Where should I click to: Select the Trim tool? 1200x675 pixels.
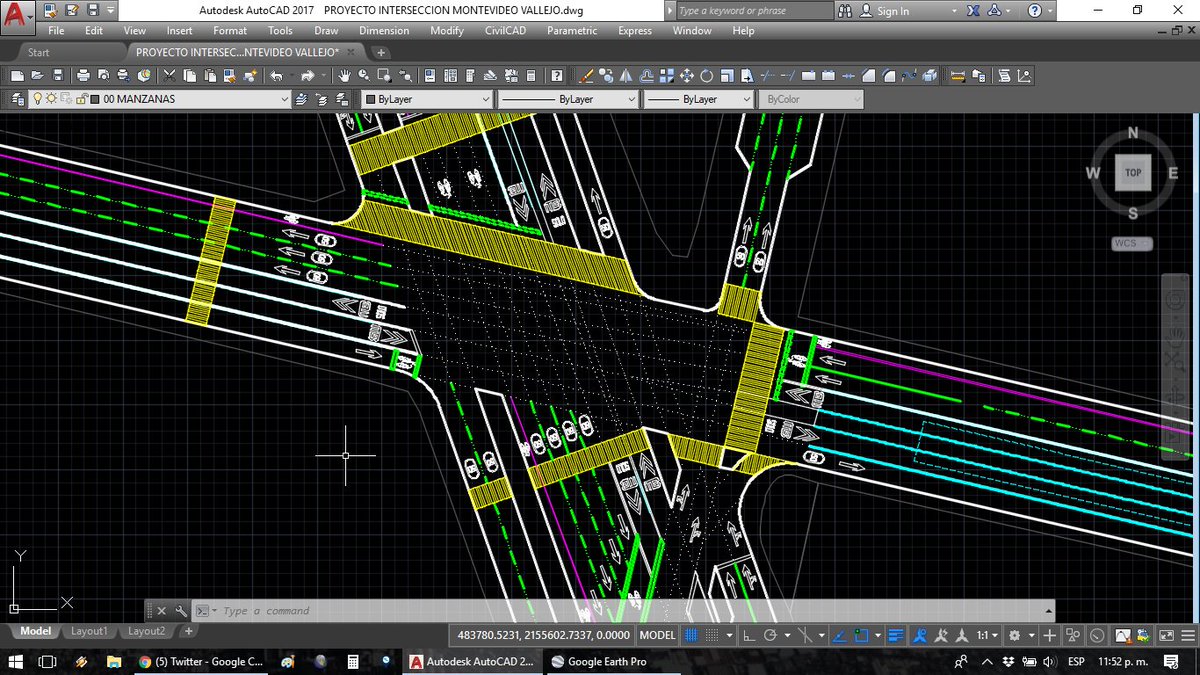pyautogui.click(x=767, y=75)
